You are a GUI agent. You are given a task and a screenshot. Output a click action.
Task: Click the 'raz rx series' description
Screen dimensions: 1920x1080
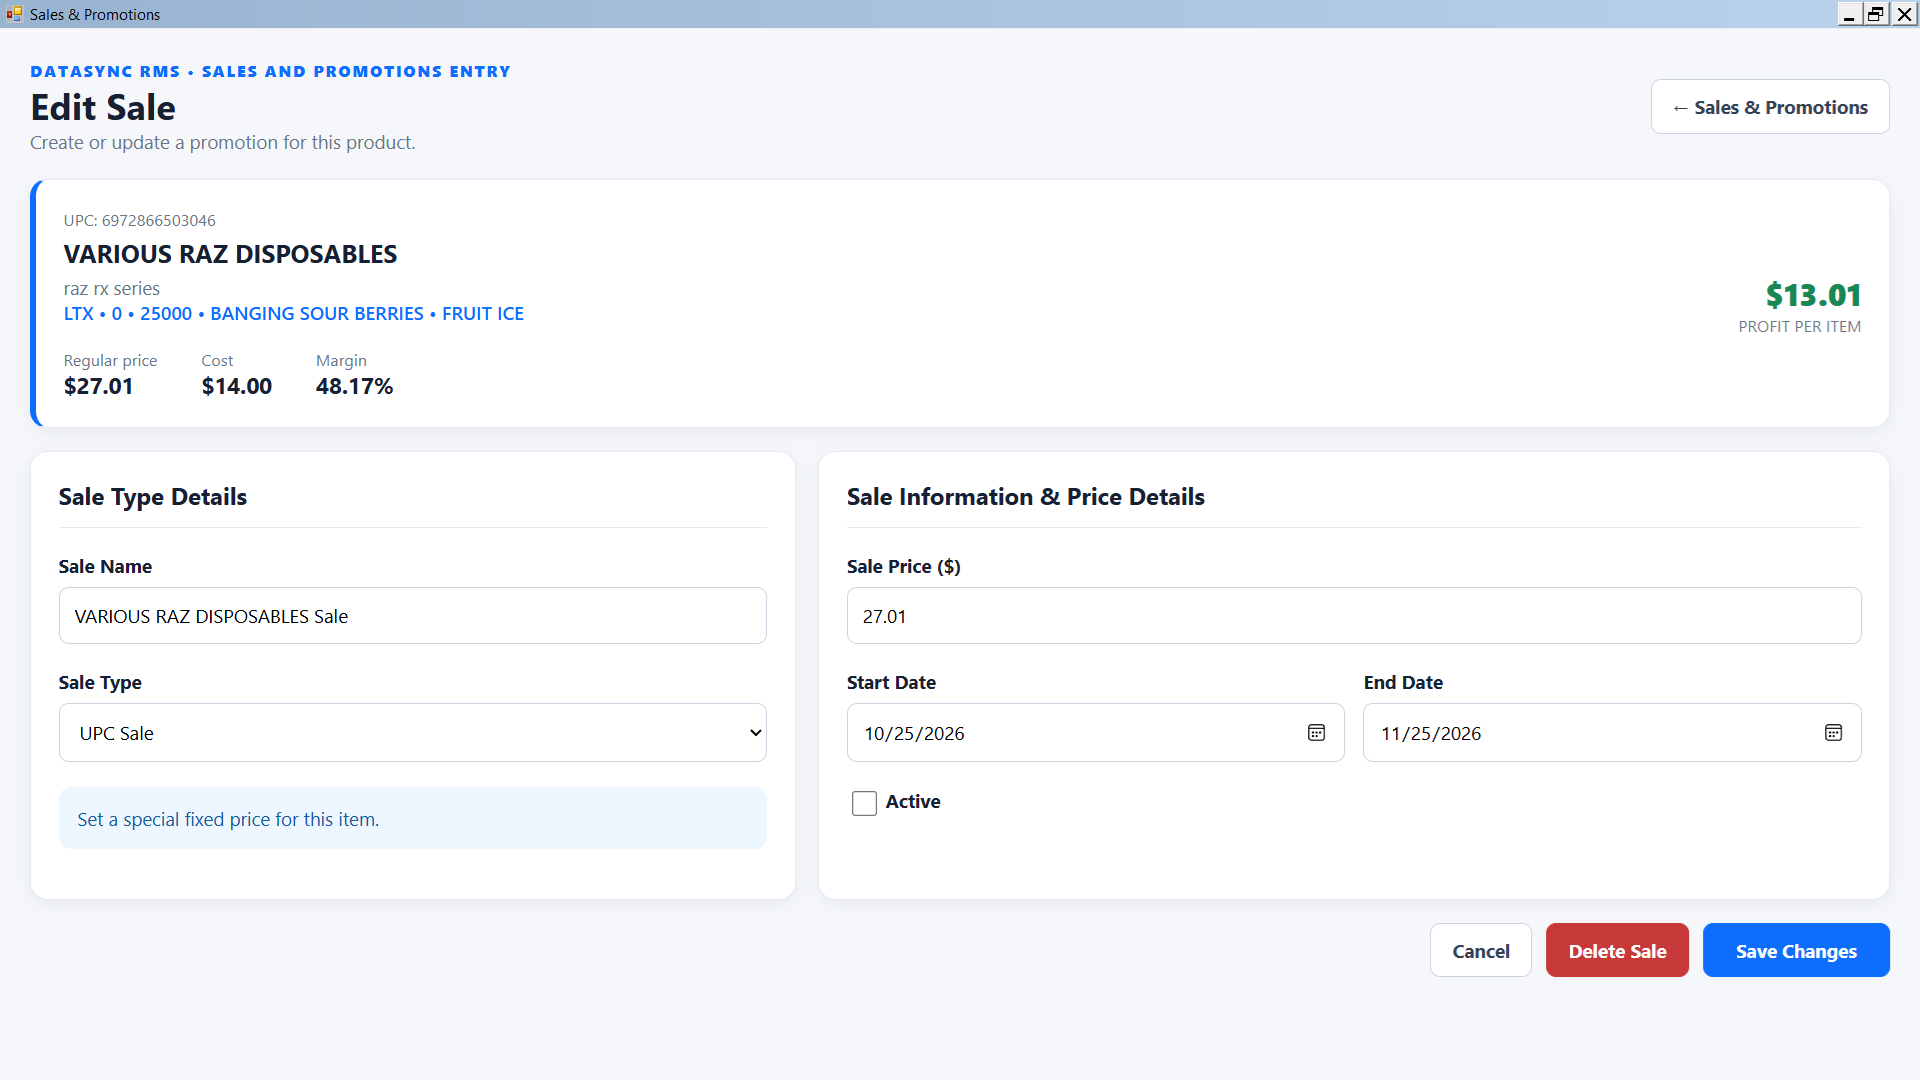[x=112, y=289]
